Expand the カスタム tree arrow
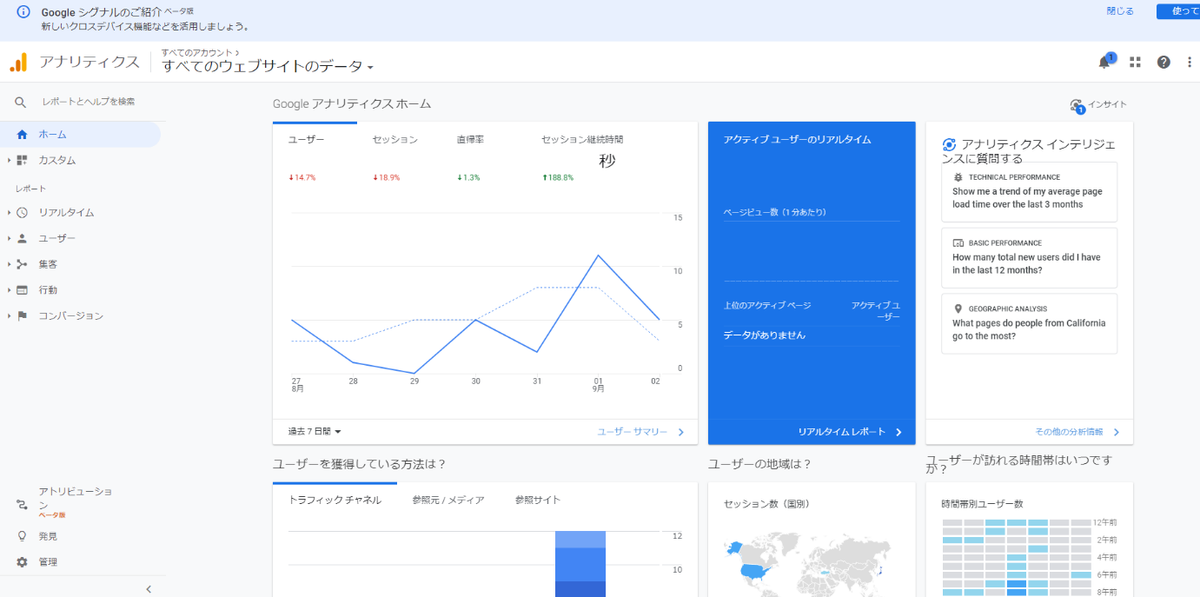This screenshot has height=597, width=1200. [x=8, y=160]
